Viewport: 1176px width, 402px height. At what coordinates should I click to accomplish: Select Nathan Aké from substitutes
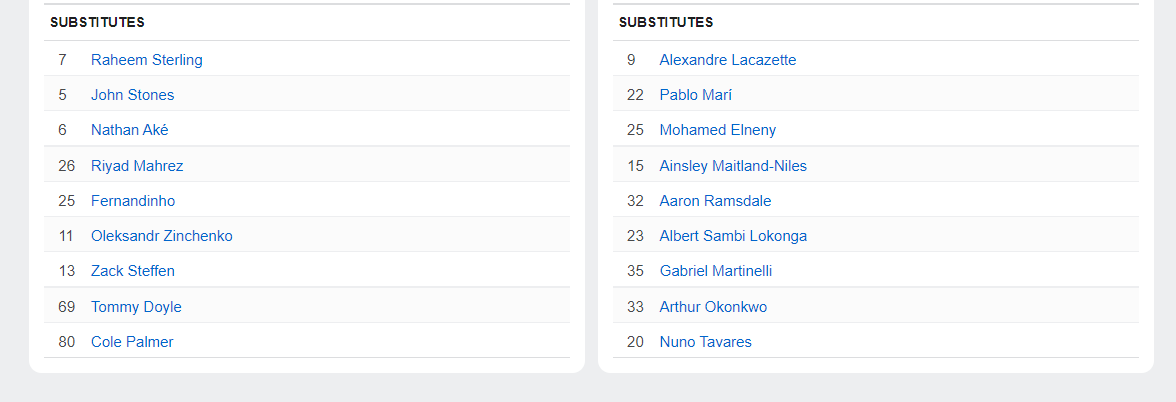pos(129,130)
